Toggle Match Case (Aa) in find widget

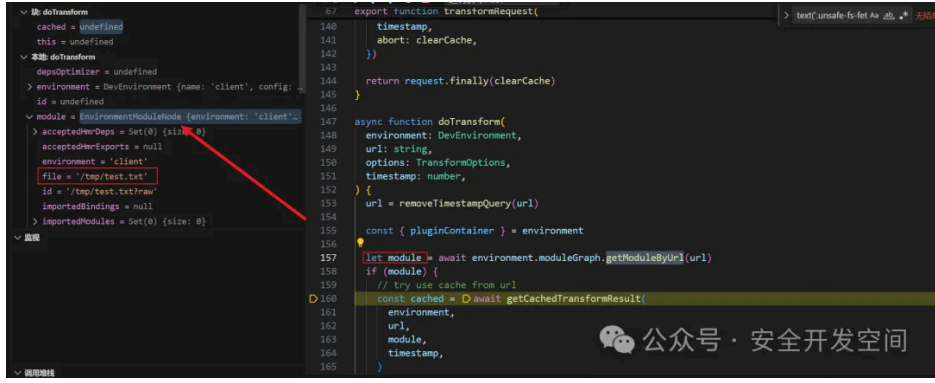(874, 16)
